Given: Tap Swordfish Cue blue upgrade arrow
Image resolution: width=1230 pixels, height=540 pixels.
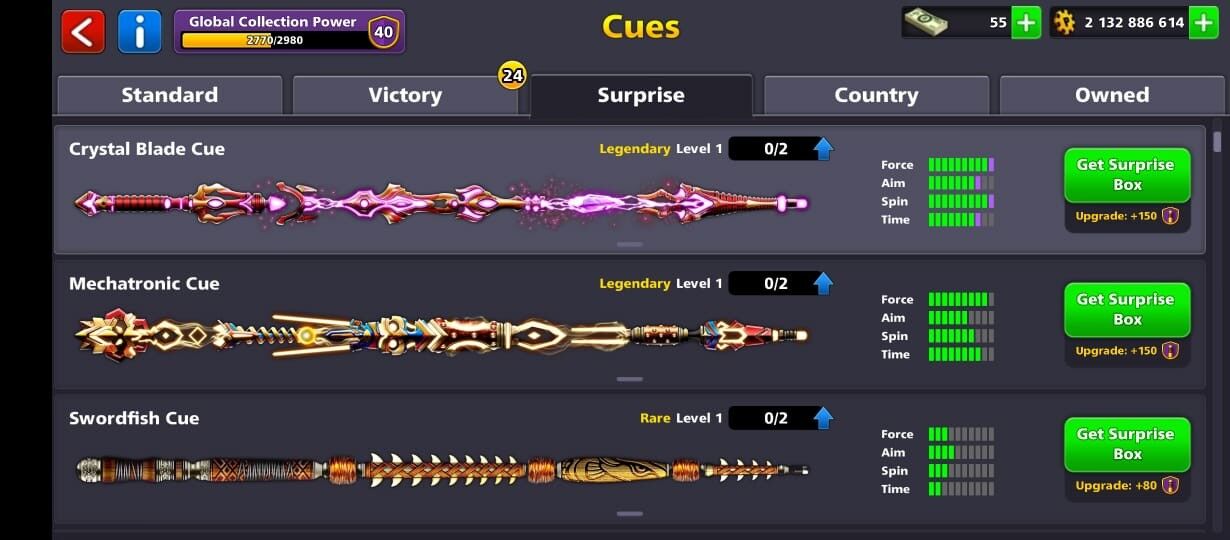Looking at the screenshot, I should (823, 418).
